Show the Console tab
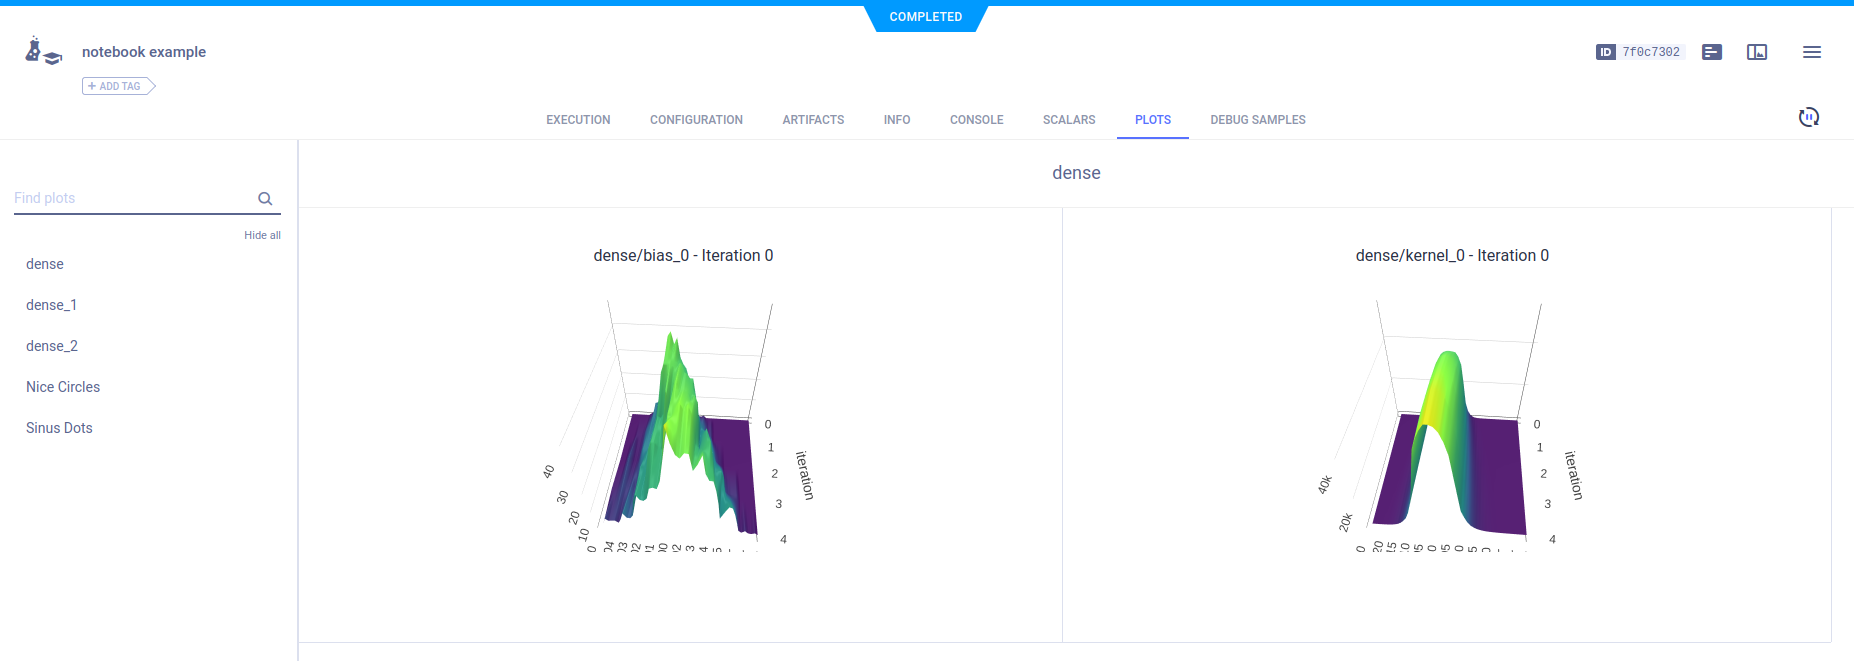Screen dimensions: 1854x661 tap(976, 120)
